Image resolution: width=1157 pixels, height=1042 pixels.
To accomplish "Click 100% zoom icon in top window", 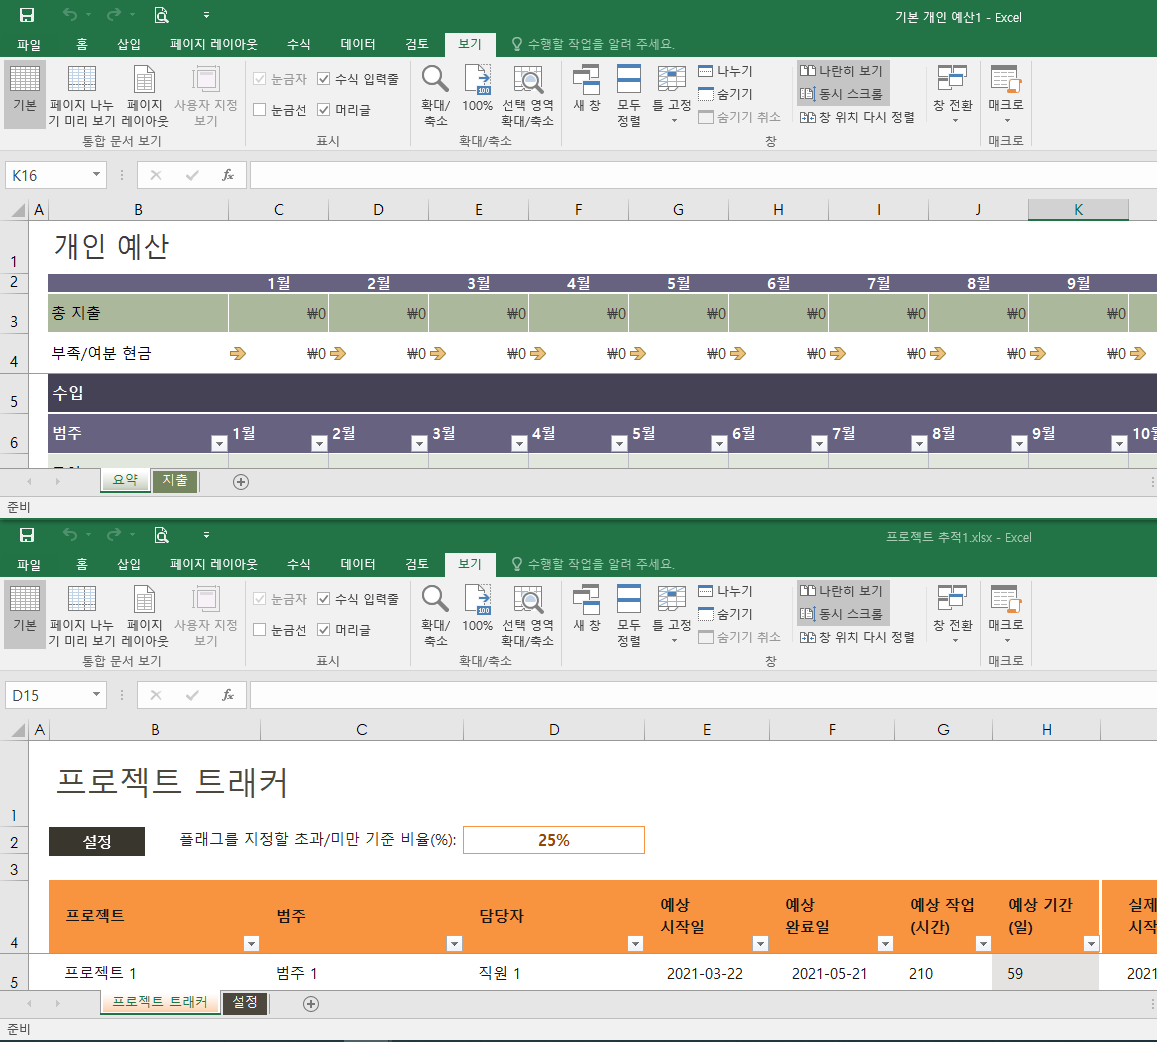I will 477,88.
